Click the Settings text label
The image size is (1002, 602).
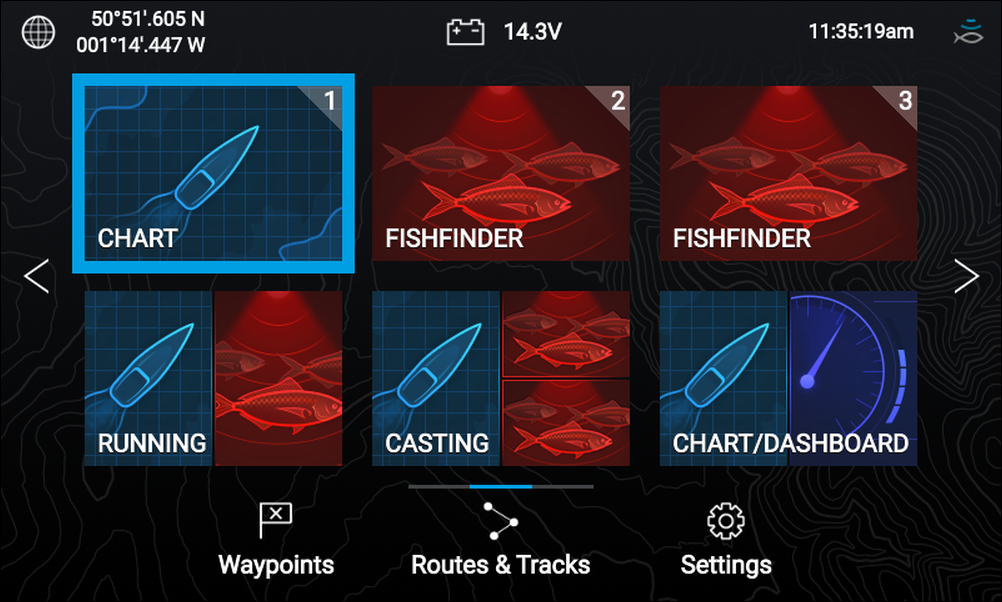726,566
